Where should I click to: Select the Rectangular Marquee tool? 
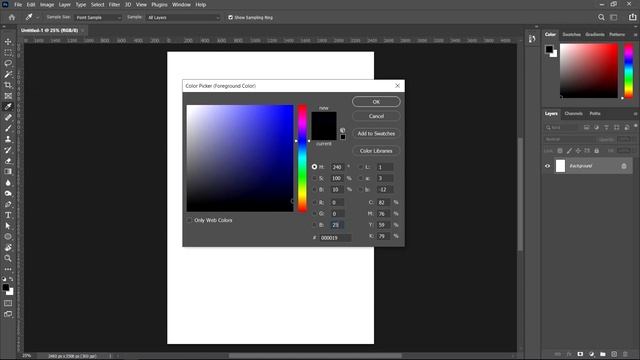click(x=8, y=53)
